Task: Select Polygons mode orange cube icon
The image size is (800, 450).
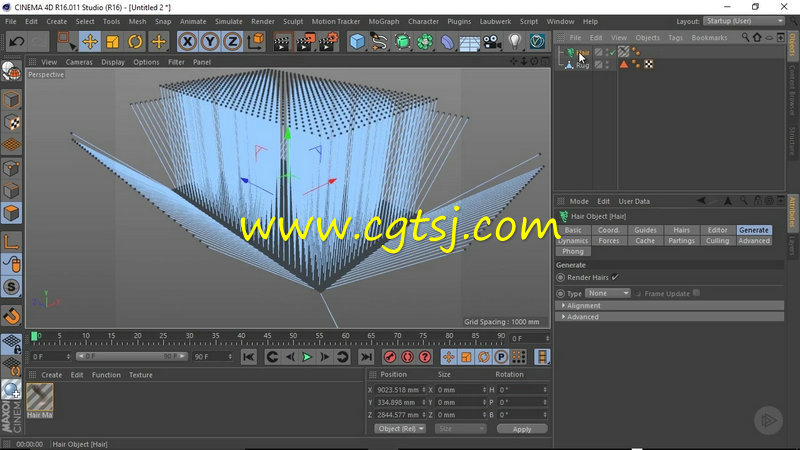Action: (x=11, y=213)
